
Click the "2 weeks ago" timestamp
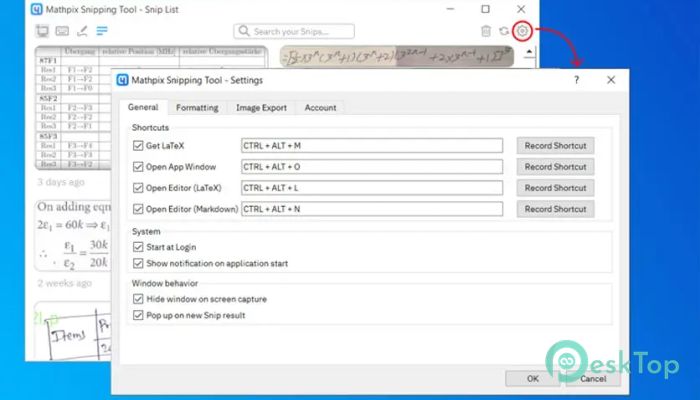pyautogui.click(x=64, y=283)
